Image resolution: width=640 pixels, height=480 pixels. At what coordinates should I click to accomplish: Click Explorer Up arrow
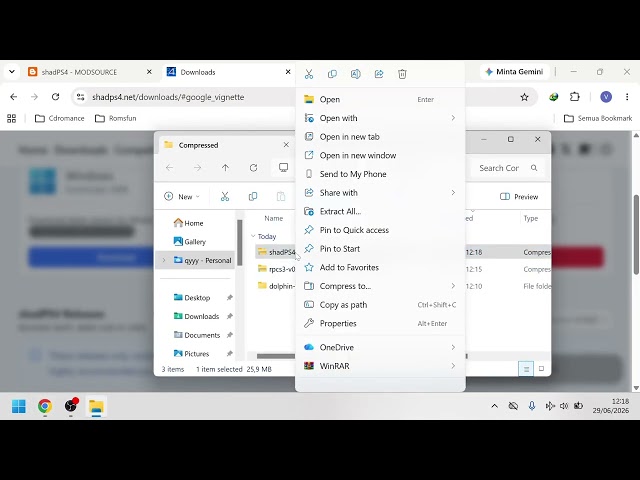[225, 168]
